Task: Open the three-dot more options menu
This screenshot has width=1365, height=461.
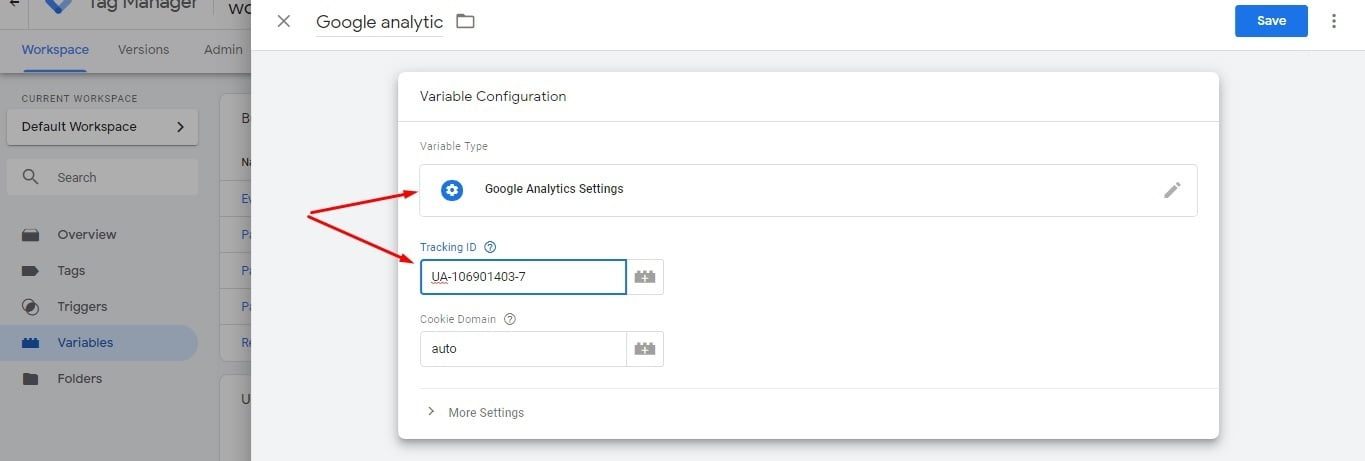Action: [x=1334, y=21]
